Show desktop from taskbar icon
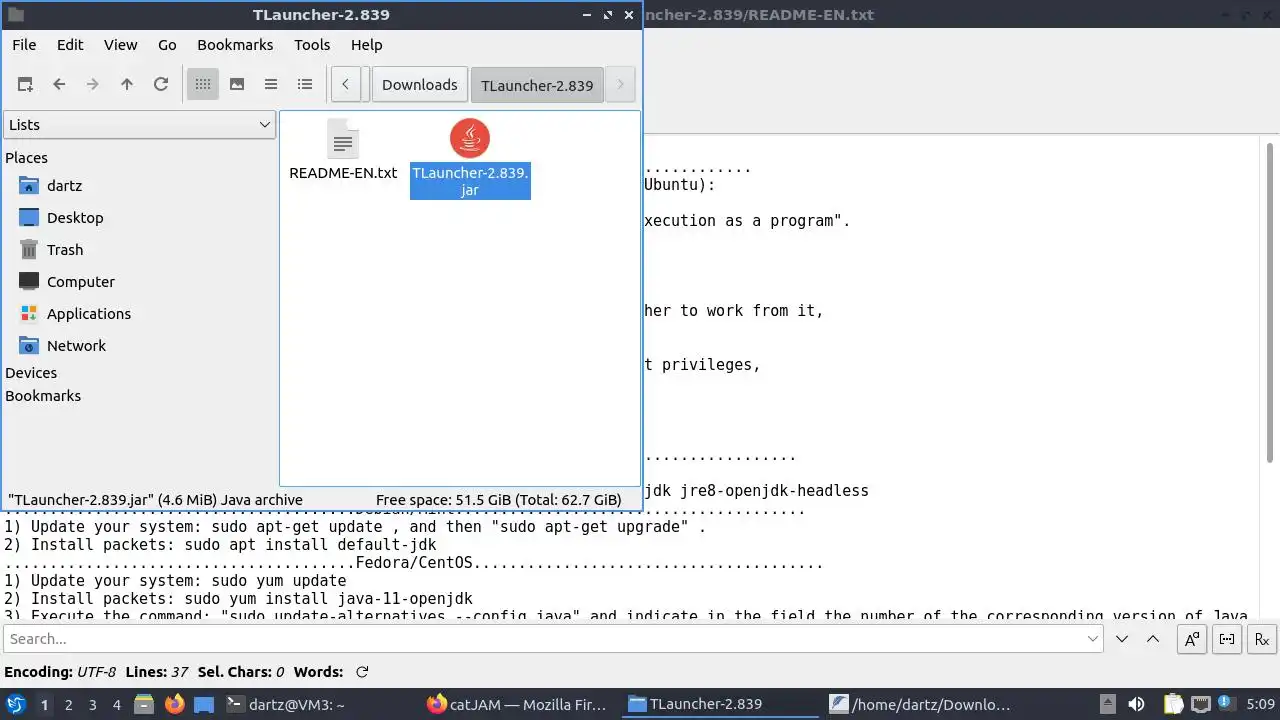The height and width of the screenshot is (720, 1280). 204,704
